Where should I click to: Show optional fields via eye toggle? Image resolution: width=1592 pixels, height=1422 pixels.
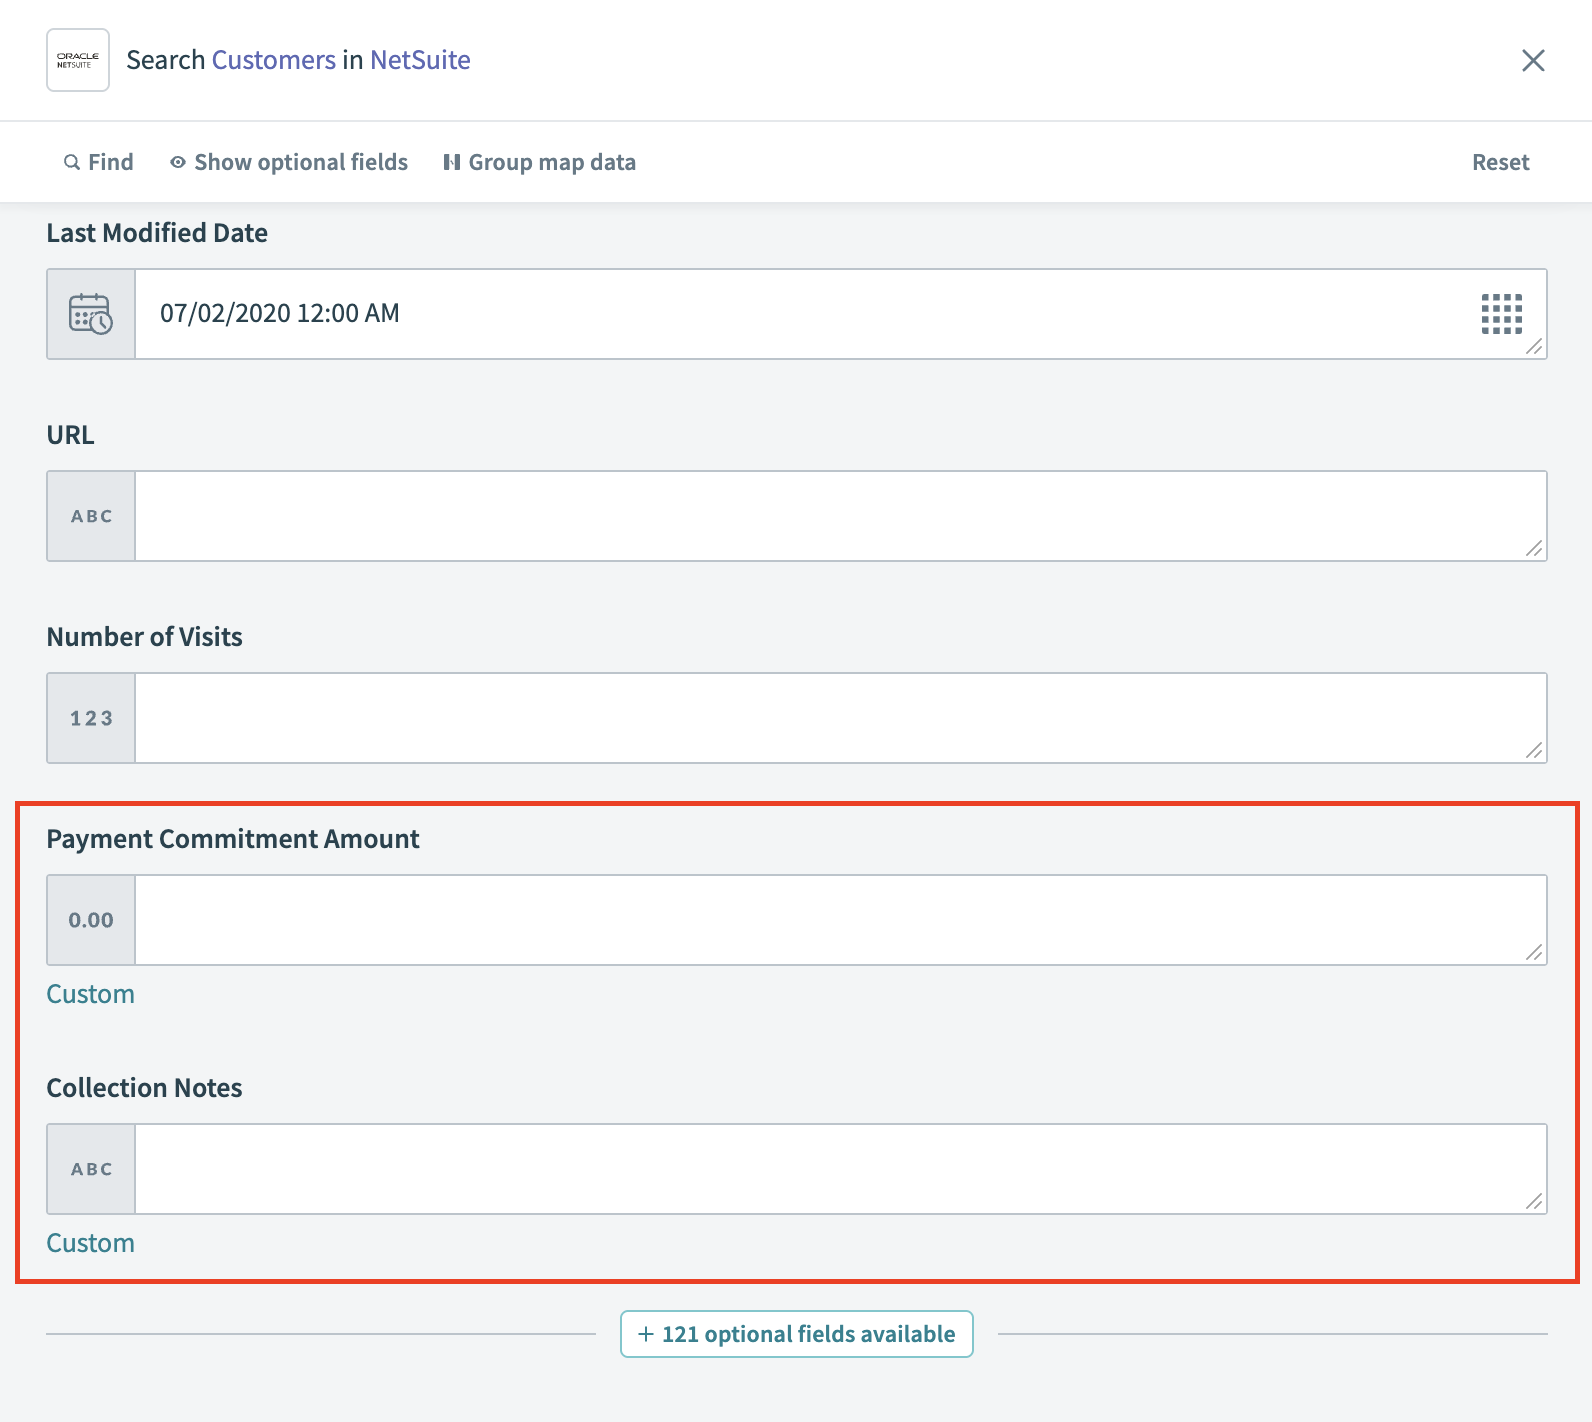pyautogui.click(x=289, y=162)
